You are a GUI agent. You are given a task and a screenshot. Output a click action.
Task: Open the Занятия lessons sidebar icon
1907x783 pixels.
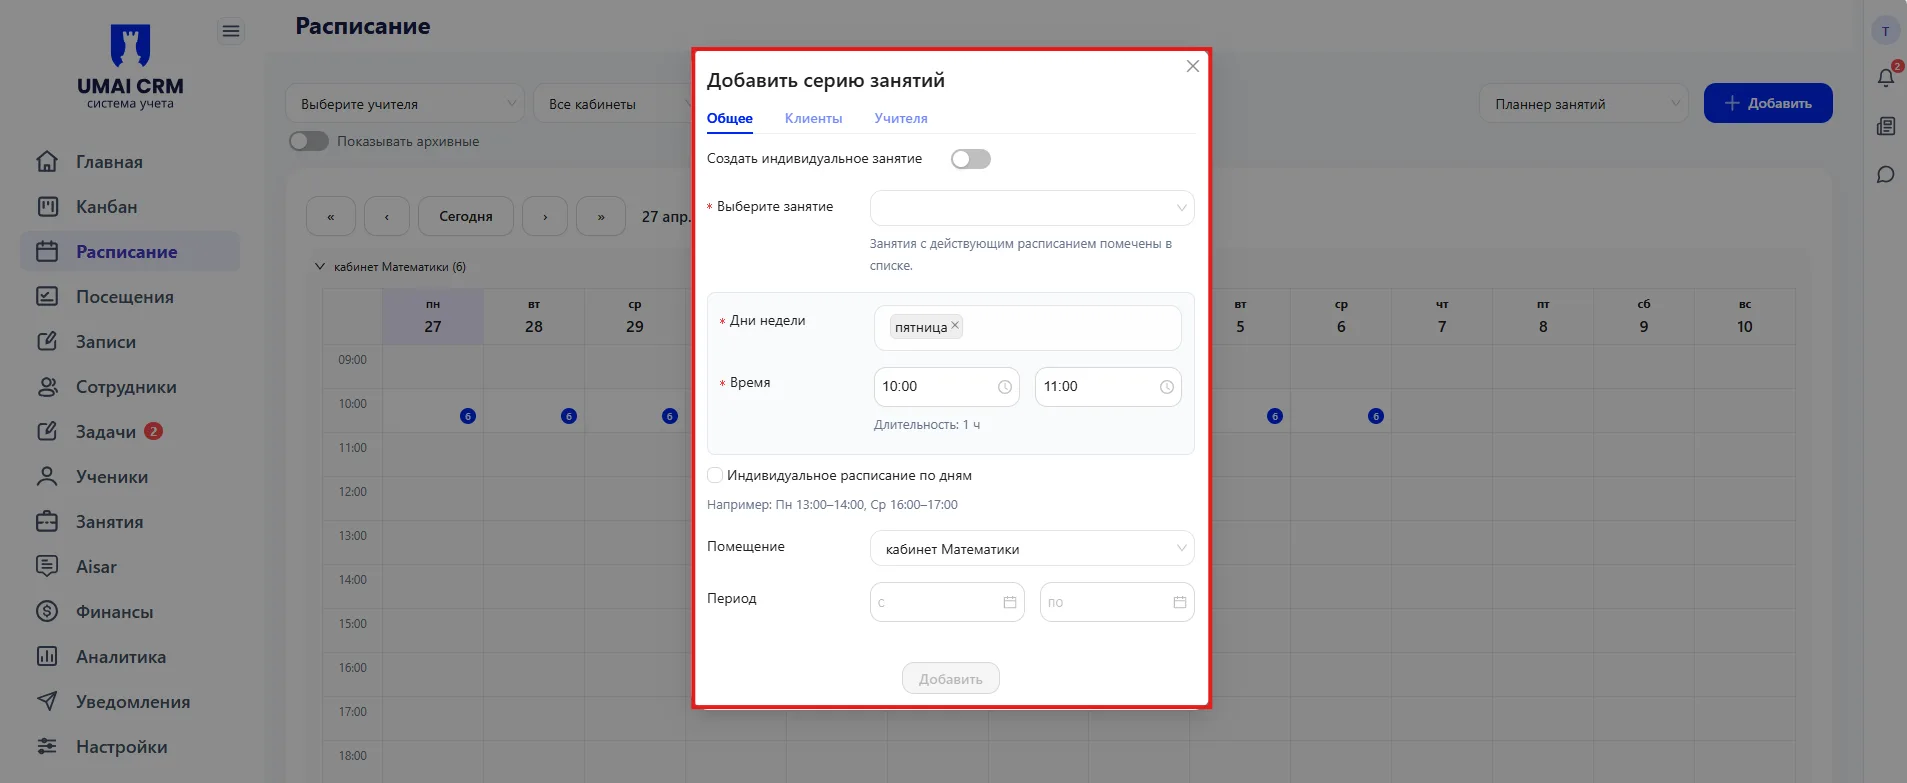tap(47, 521)
